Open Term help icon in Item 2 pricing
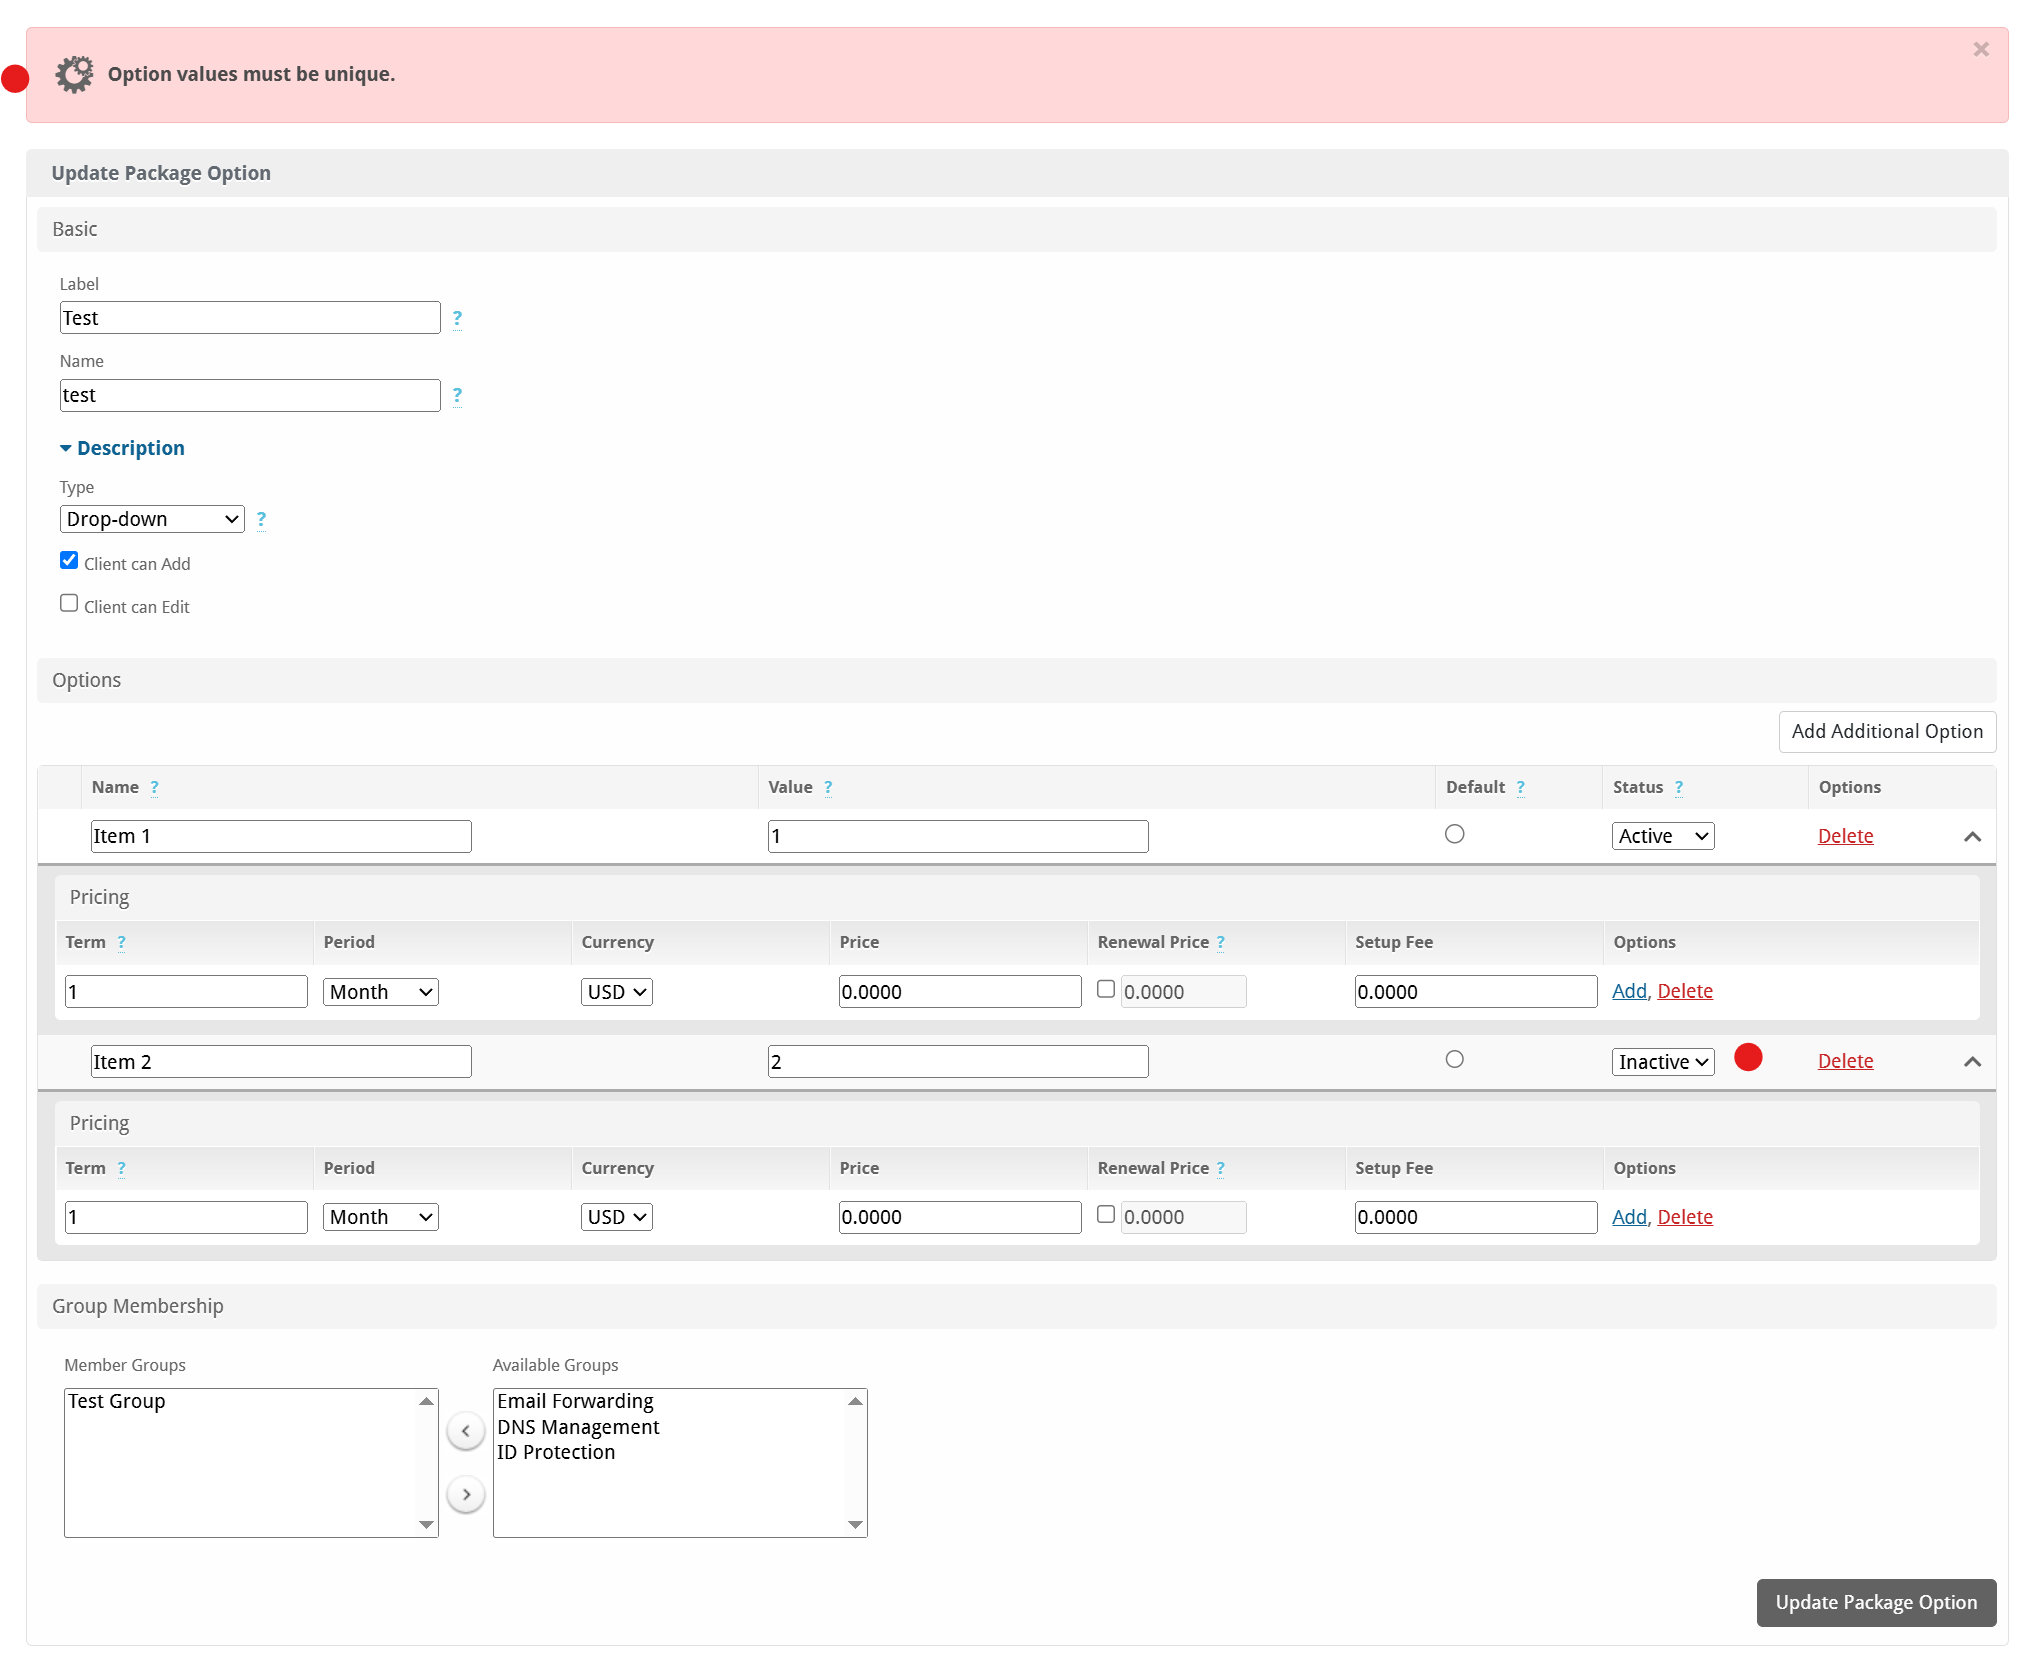The height and width of the screenshot is (1654, 2025). (121, 1169)
